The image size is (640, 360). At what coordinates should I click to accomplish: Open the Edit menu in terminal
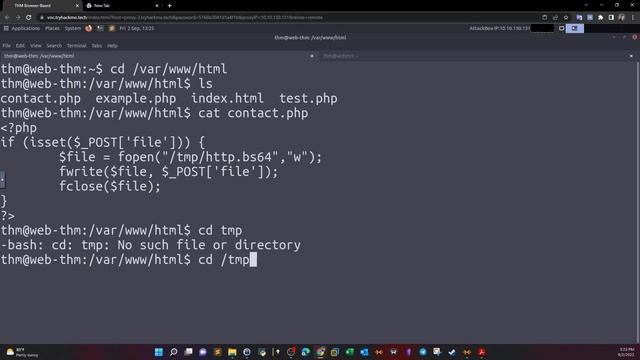[x=20, y=46]
